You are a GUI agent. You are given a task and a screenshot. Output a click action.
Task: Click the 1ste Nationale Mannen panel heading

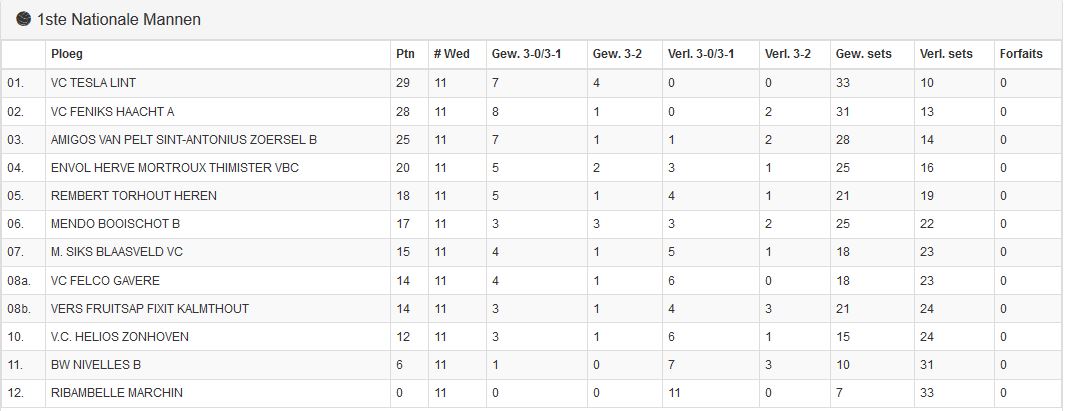click(118, 20)
